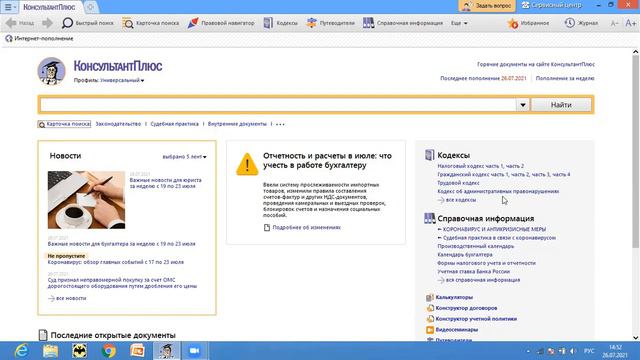The image size is (640, 360).
Task: Go forward with the forward arrow
Action: point(47,23)
